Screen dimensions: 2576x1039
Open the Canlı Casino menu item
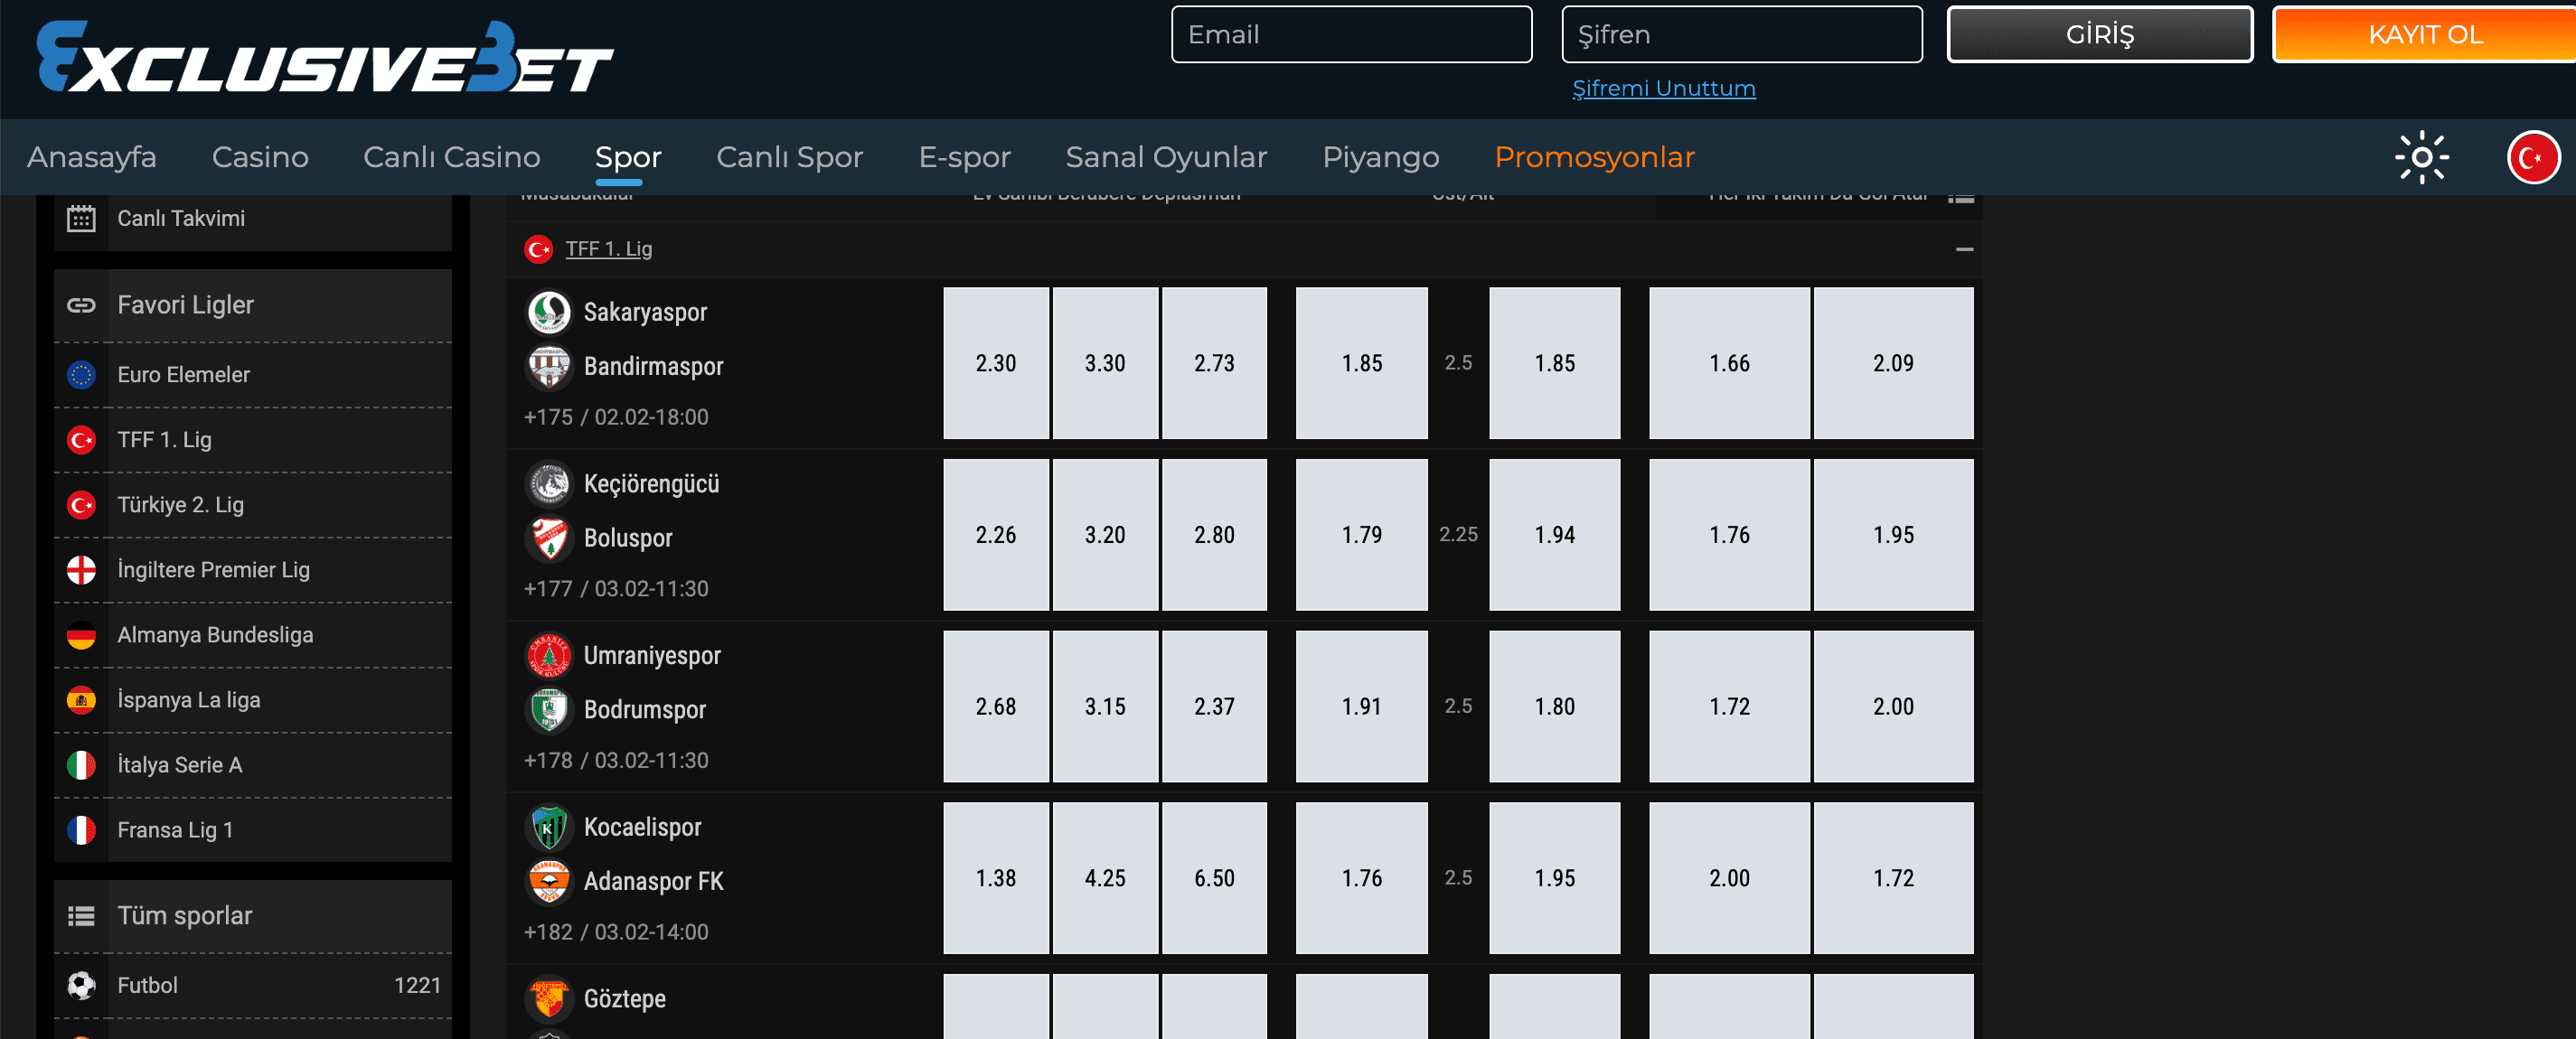coord(451,157)
